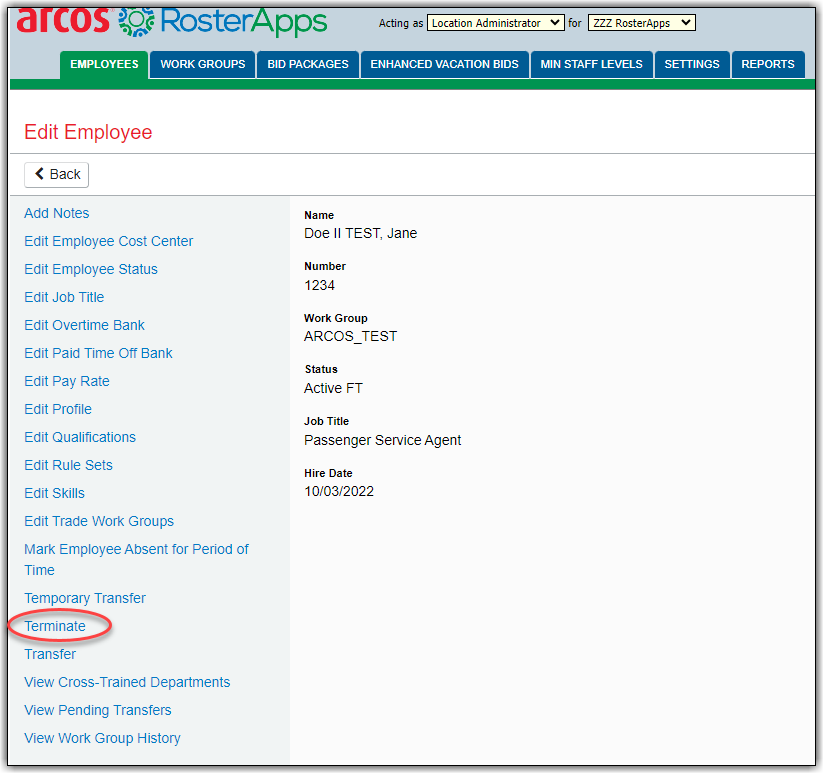Click the Edit Employee Status link
This screenshot has height=774, width=824.
pyautogui.click(x=91, y=269)
